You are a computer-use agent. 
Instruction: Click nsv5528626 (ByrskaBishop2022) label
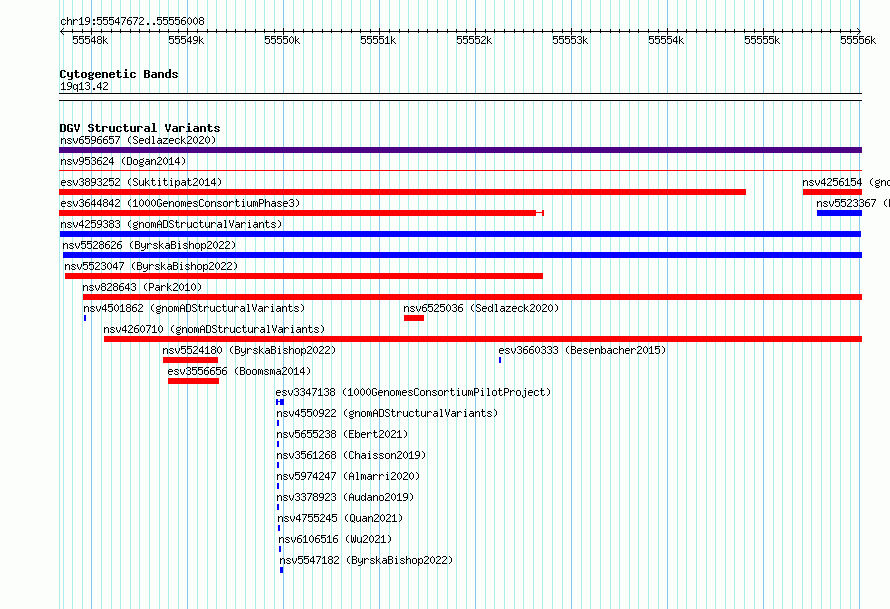[x=149, y=245]
